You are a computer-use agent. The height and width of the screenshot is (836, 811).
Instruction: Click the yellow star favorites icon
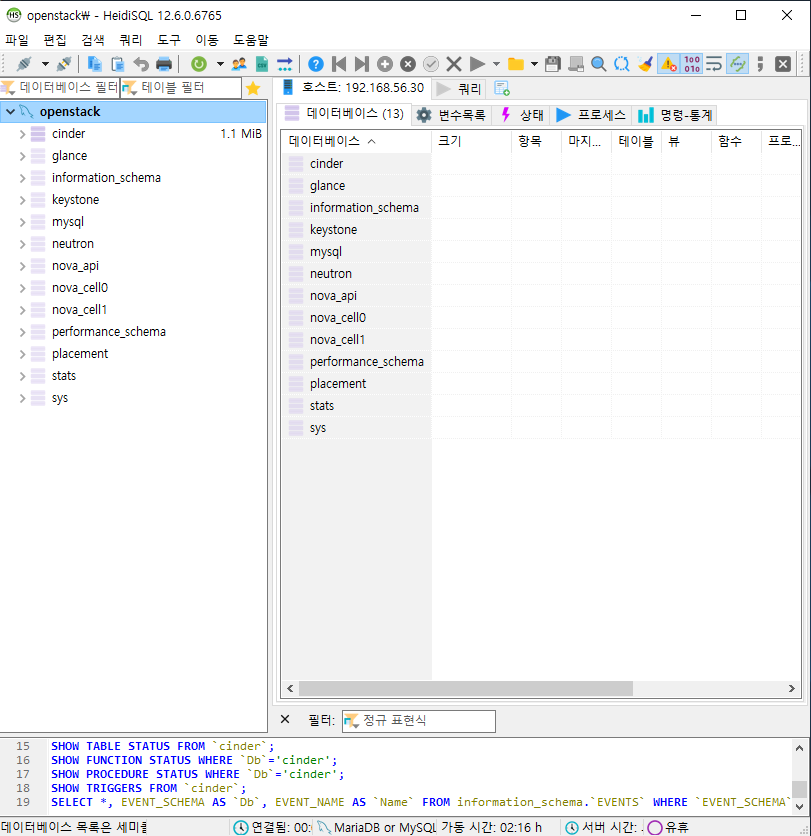253,88
